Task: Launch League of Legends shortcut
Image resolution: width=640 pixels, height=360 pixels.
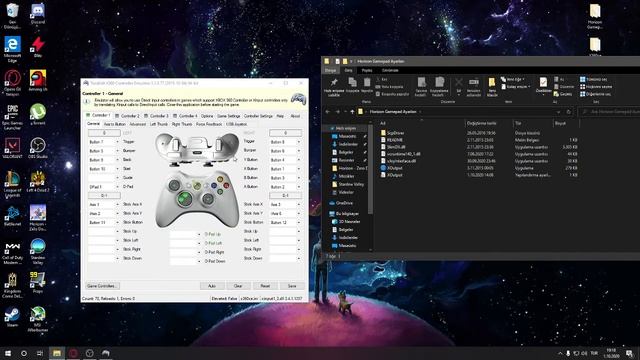Action: (x=12, y=184)
